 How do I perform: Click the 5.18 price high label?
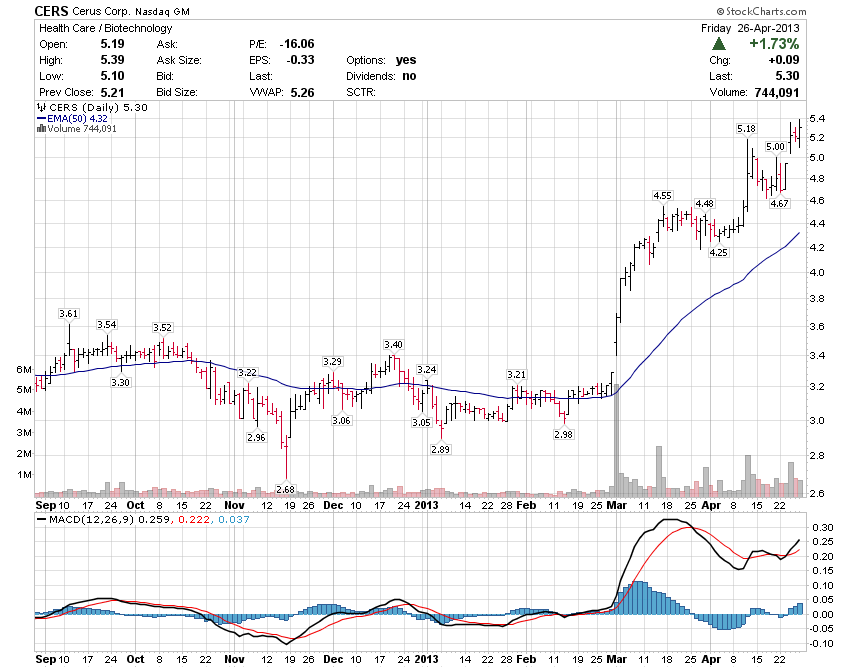746,129
